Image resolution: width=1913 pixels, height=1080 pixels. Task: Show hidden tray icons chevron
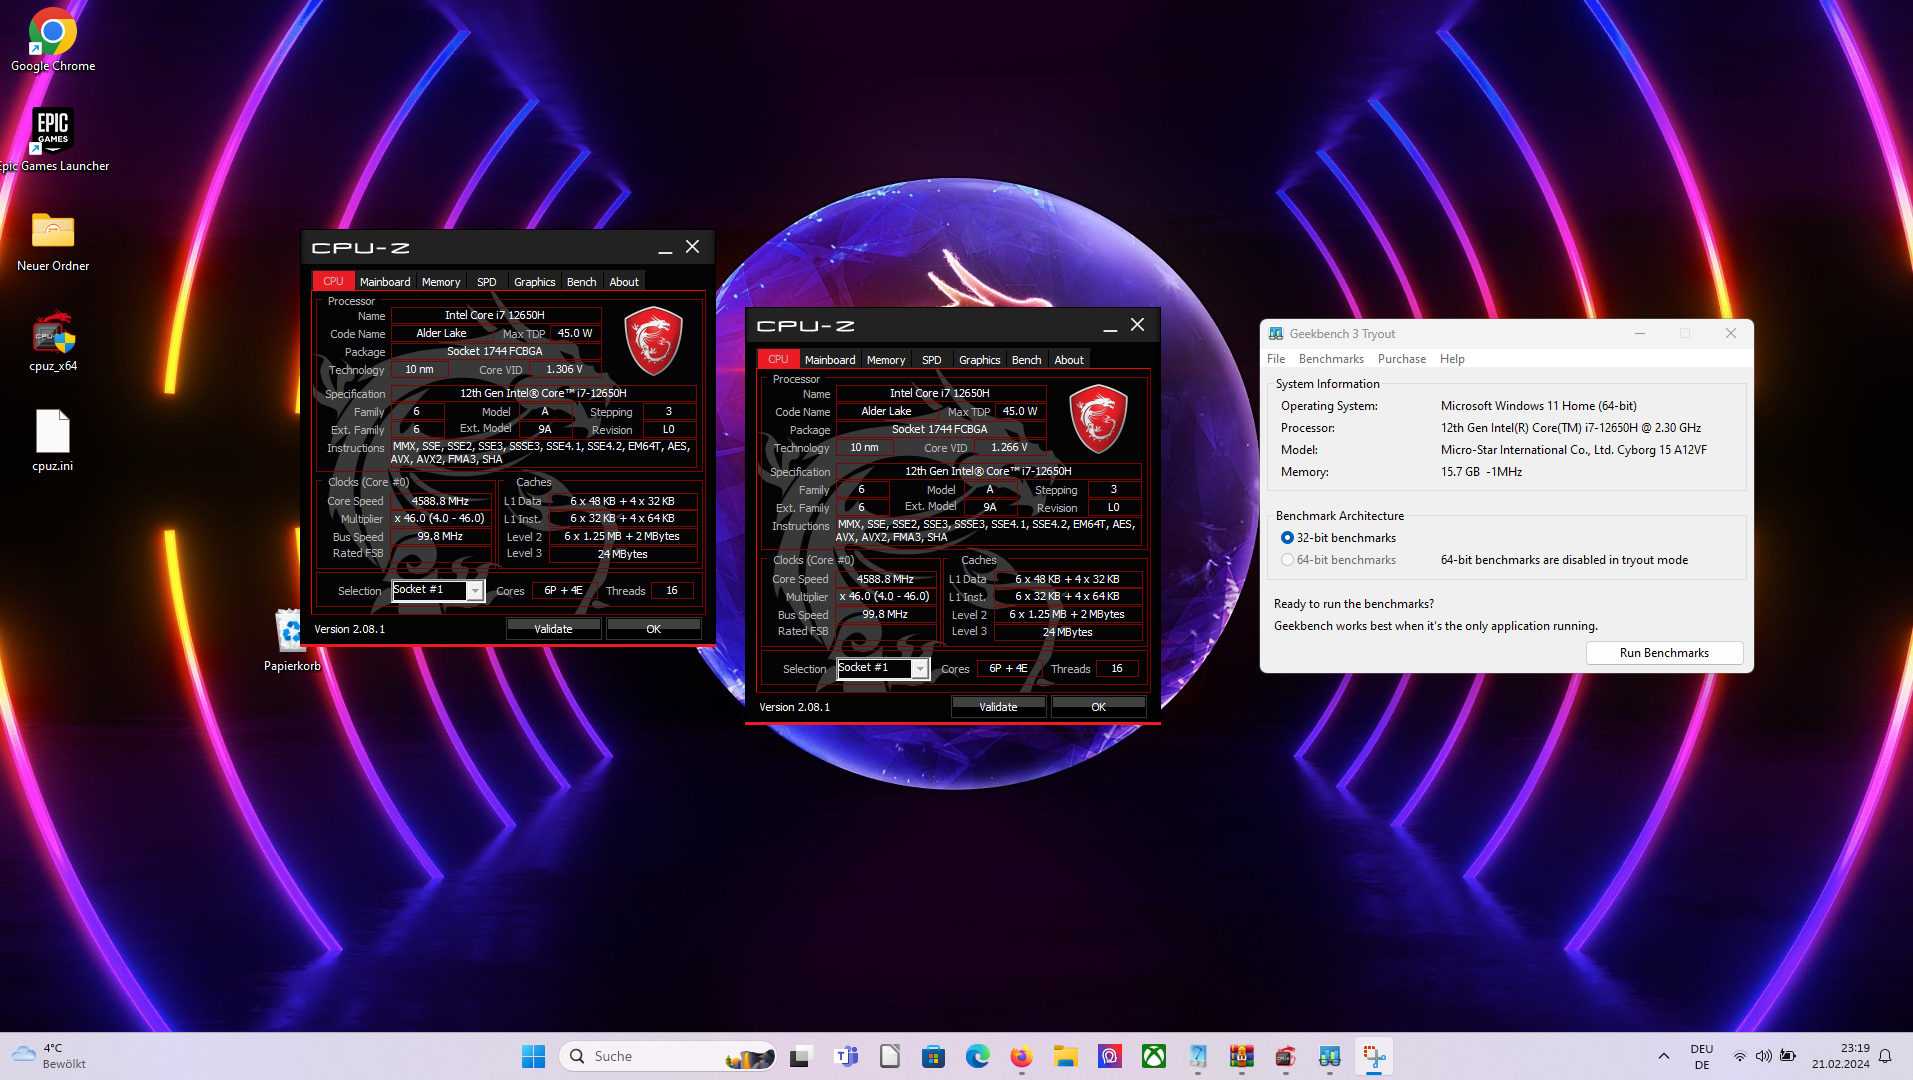(1664, 1056)
